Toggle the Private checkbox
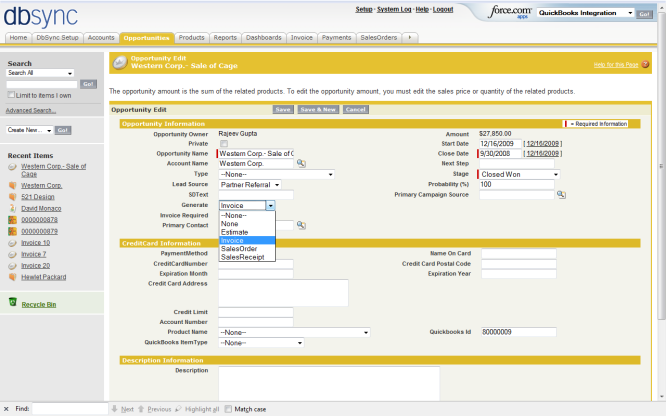 [223, 144]
